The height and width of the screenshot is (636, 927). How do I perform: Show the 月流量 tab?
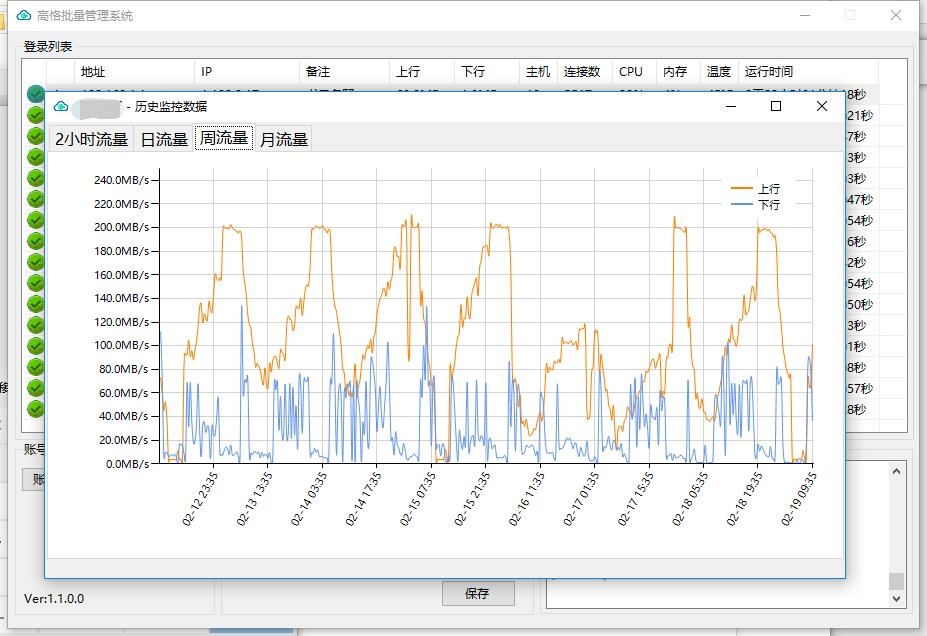tap(284, 139)
